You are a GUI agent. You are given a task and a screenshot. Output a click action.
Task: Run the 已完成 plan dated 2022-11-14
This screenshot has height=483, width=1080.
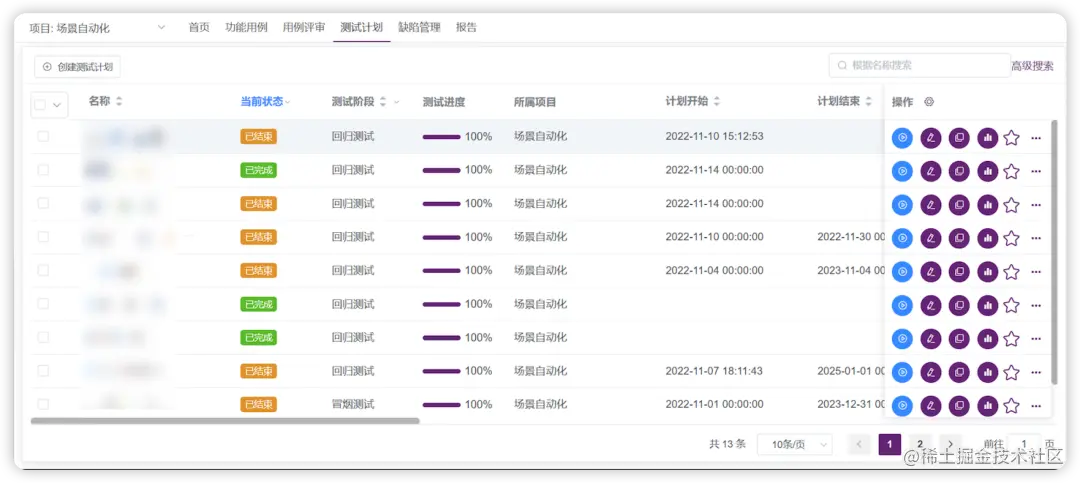pos(902,172)
